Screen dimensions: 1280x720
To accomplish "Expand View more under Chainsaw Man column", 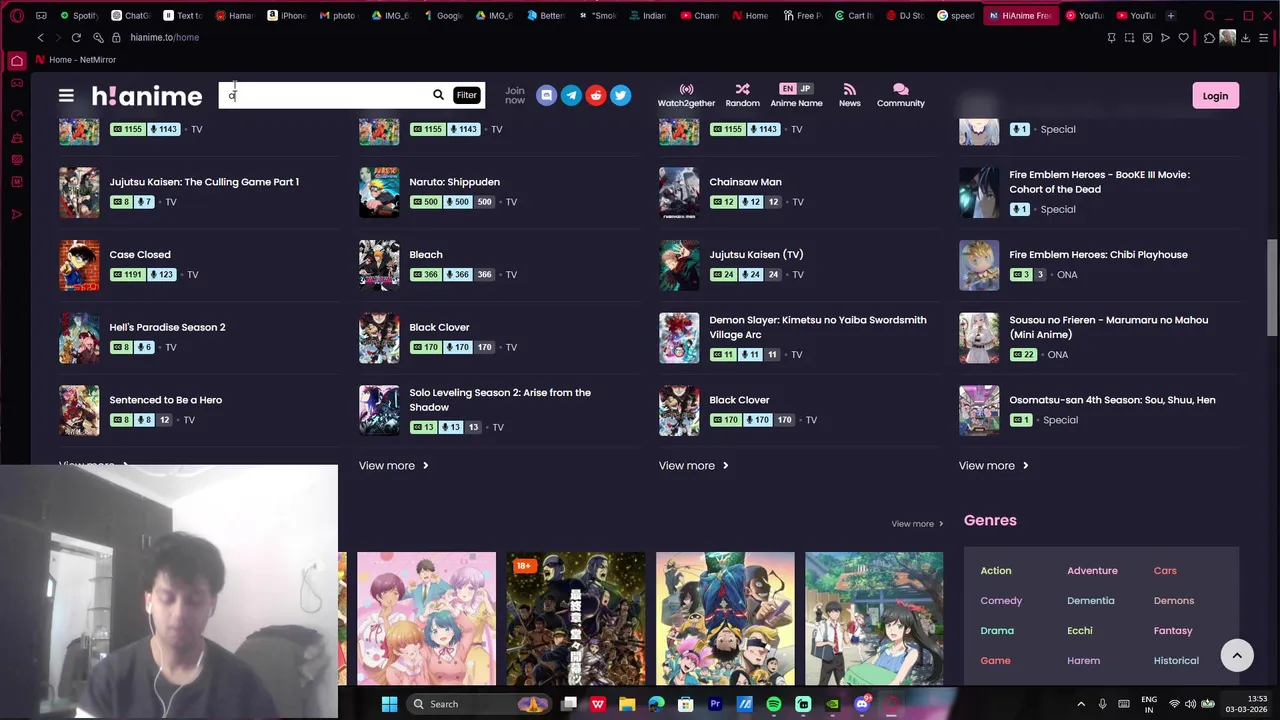I will pos(693,466).
